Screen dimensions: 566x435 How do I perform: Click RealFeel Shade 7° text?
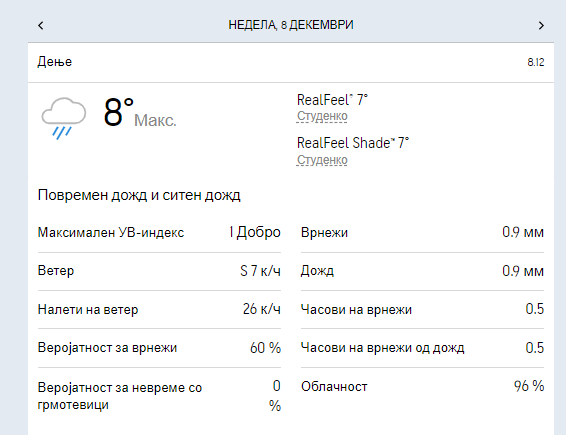tap(353, 143)
